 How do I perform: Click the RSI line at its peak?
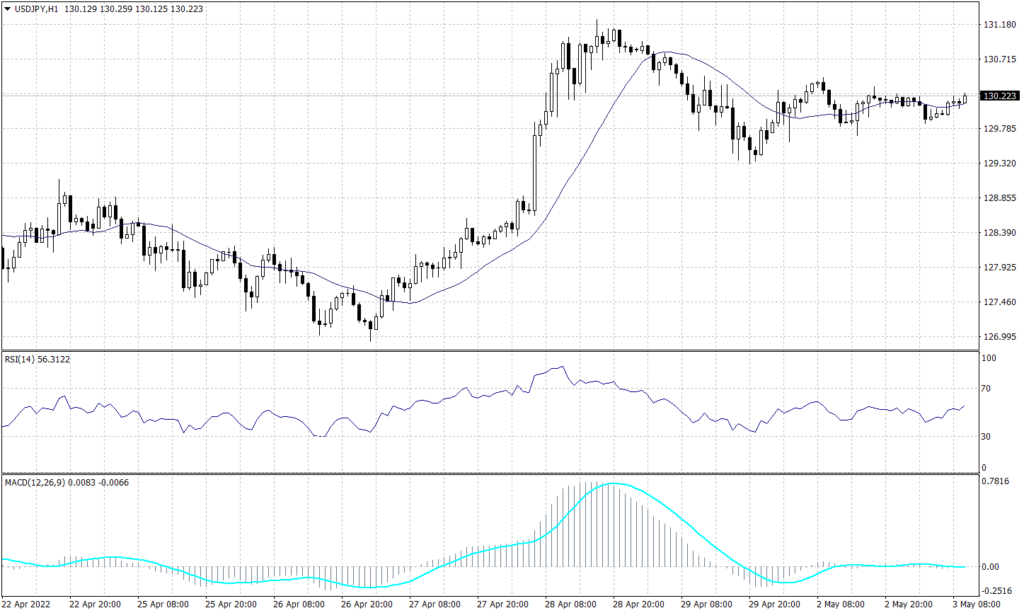click(x=561, y=368)
